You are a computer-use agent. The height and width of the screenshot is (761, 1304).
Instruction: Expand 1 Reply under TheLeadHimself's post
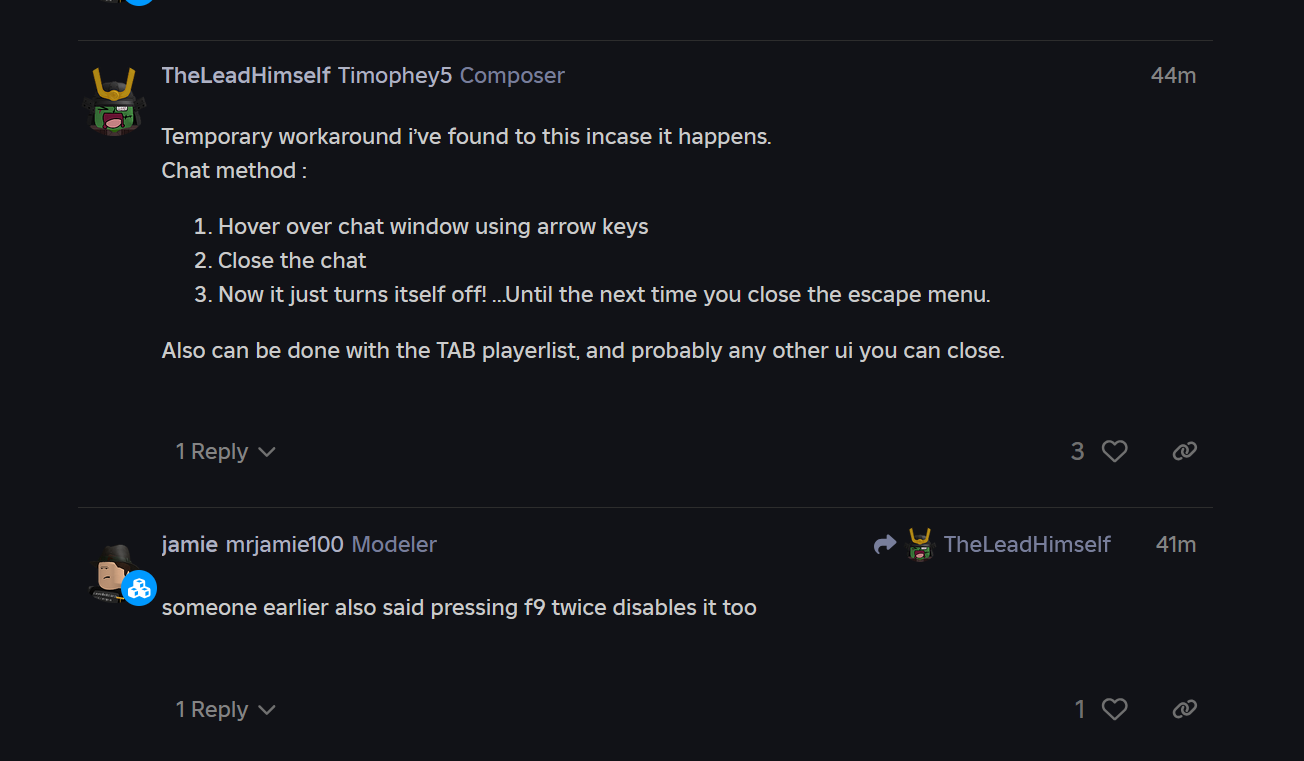click(x=212, y=452)
